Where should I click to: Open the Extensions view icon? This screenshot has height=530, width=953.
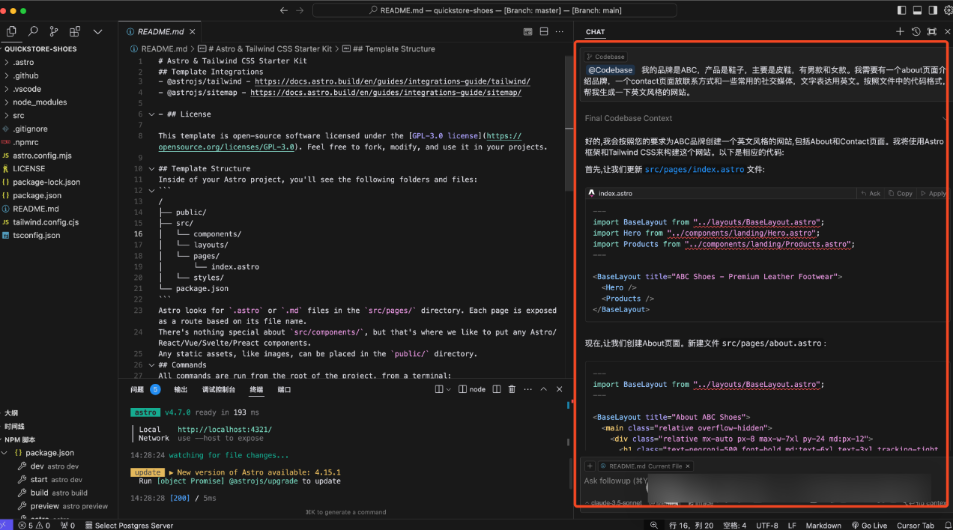pos(75,31)
